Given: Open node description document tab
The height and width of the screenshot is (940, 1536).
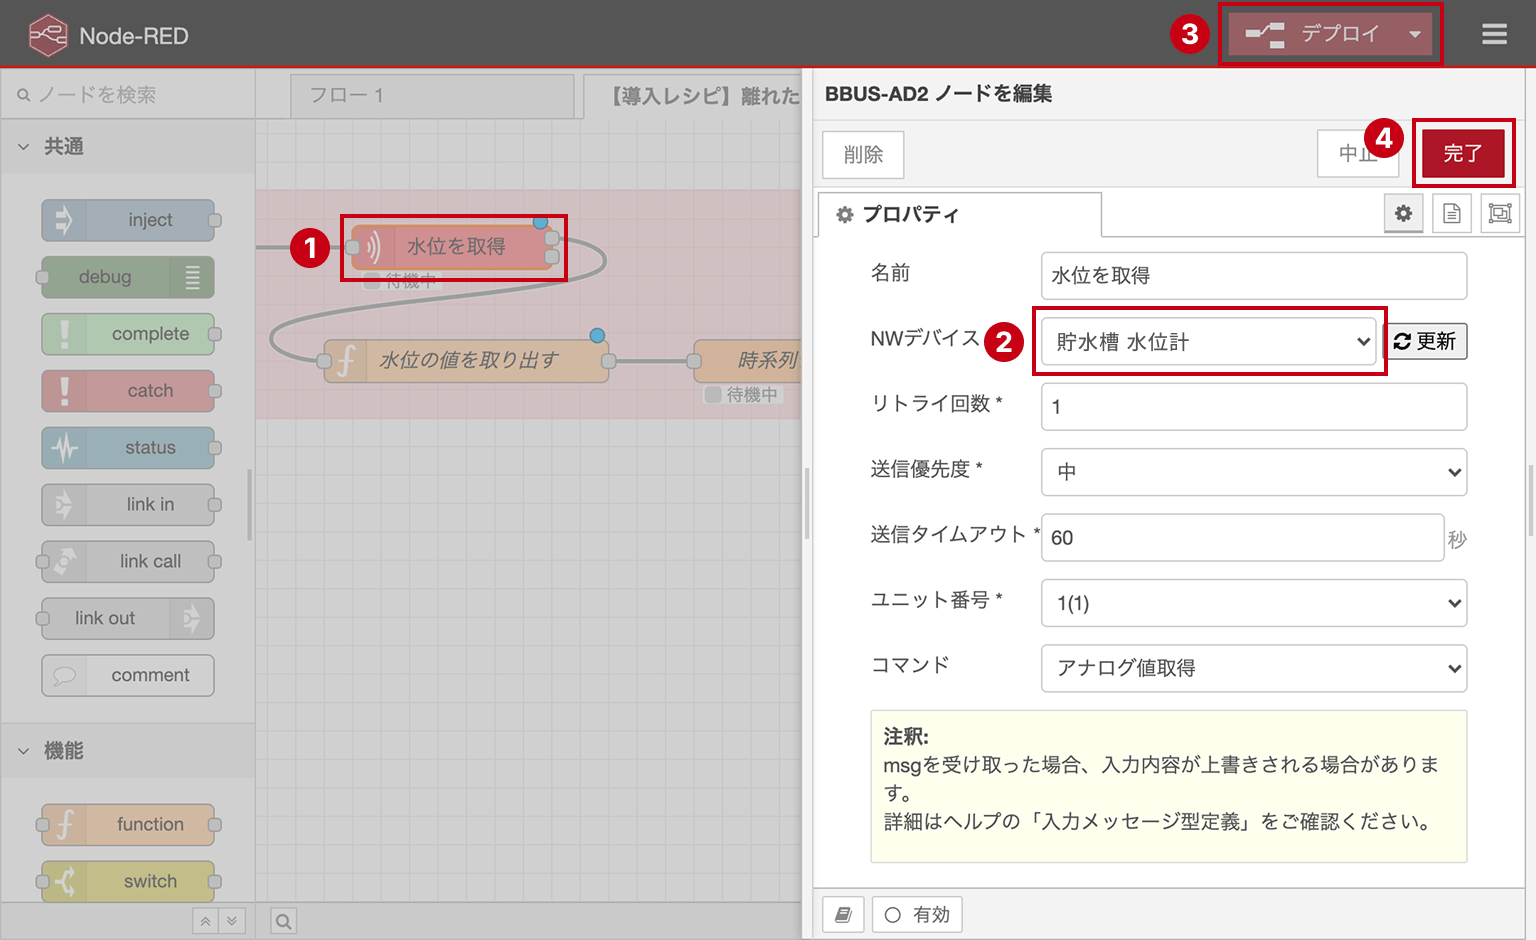Looking at the screenshot, I should point(1452,213).
